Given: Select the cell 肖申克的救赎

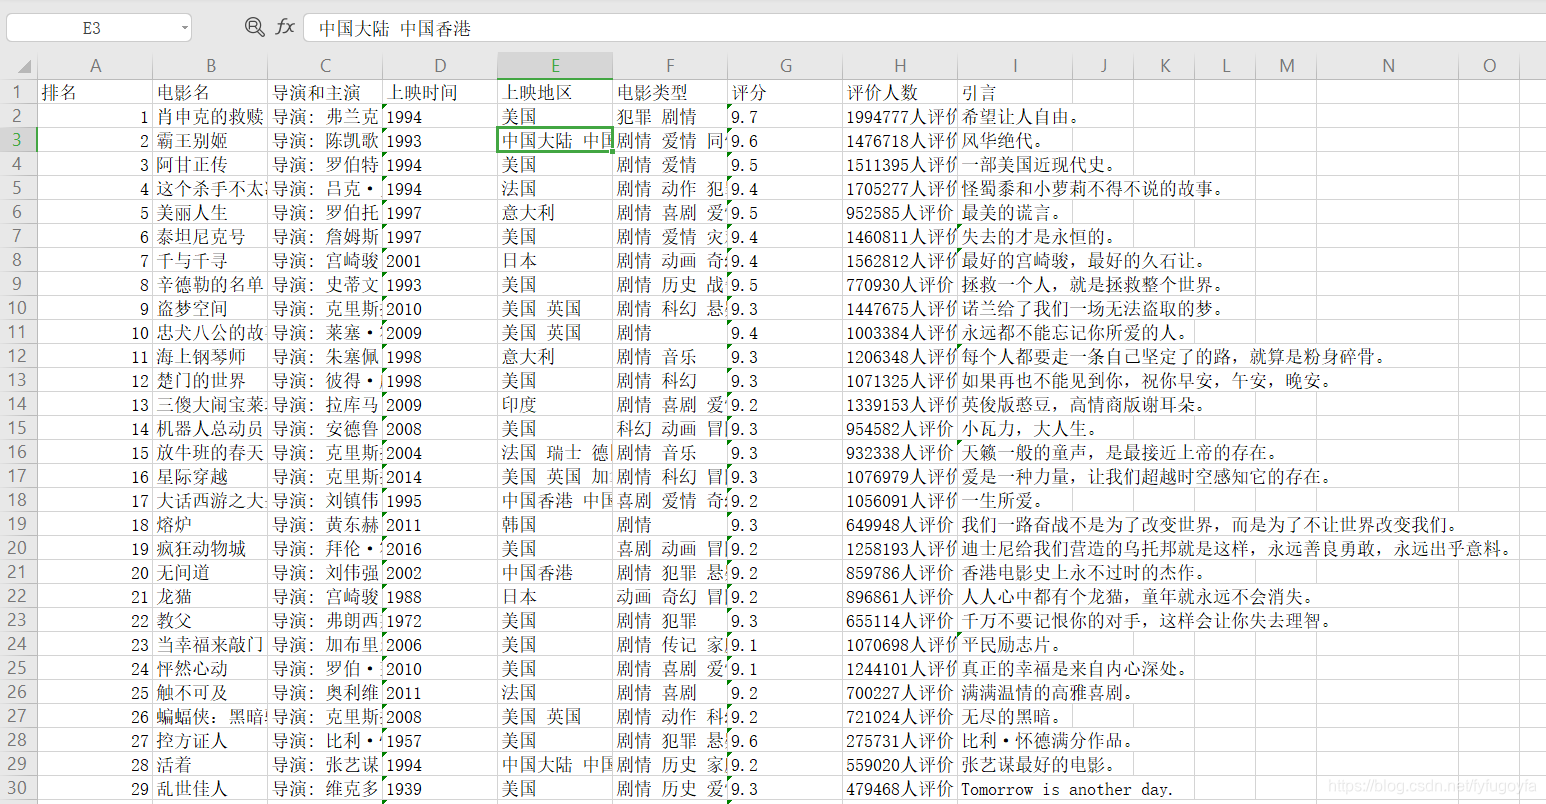Looking at the screenshot, I should click(210, 116).
